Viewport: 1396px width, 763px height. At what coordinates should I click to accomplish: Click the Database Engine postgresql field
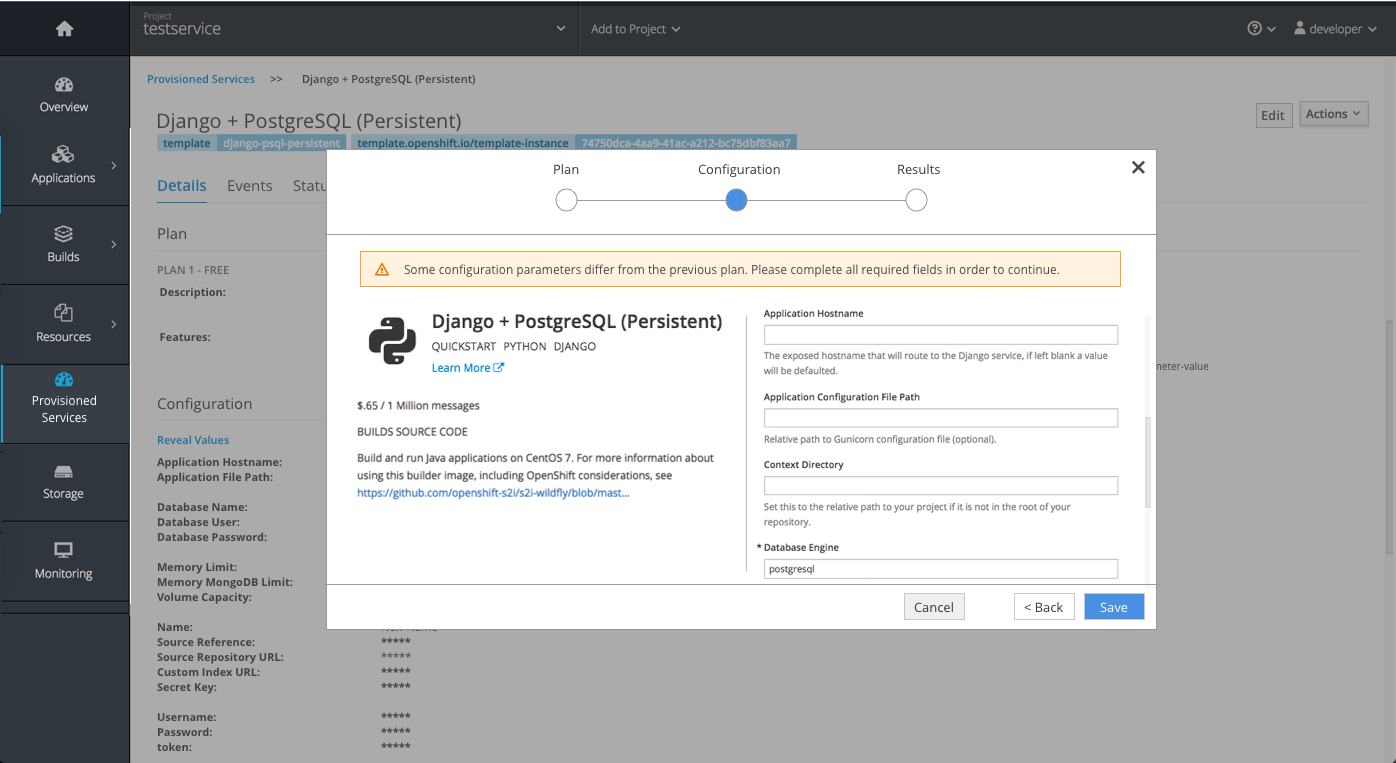click(941, 569)
